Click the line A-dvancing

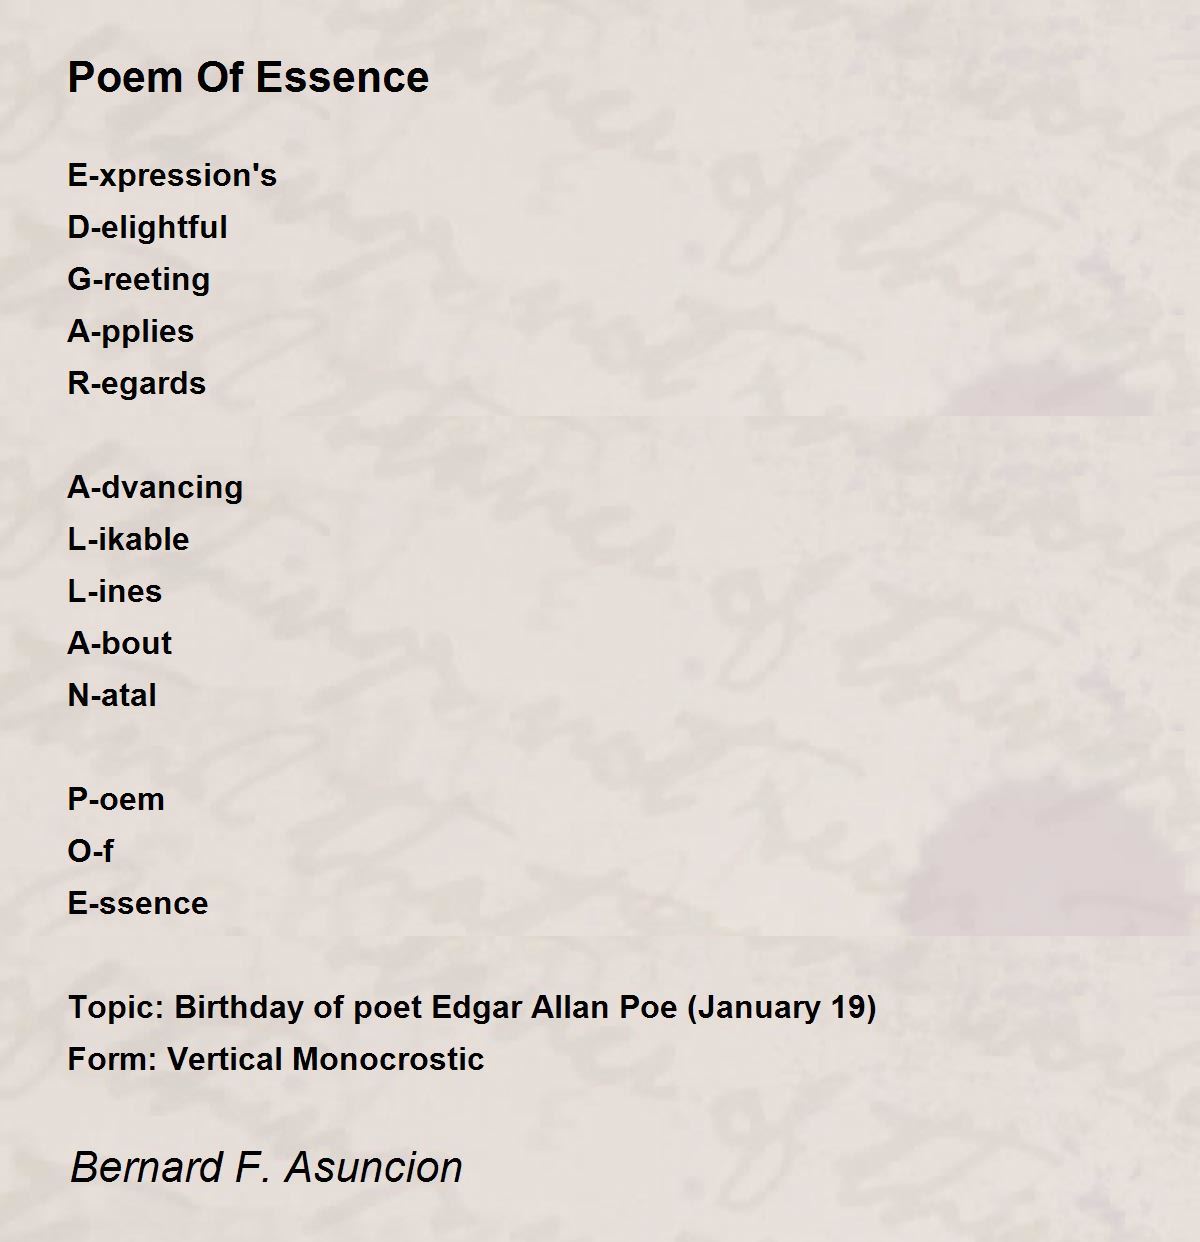(x=155, y=488)
